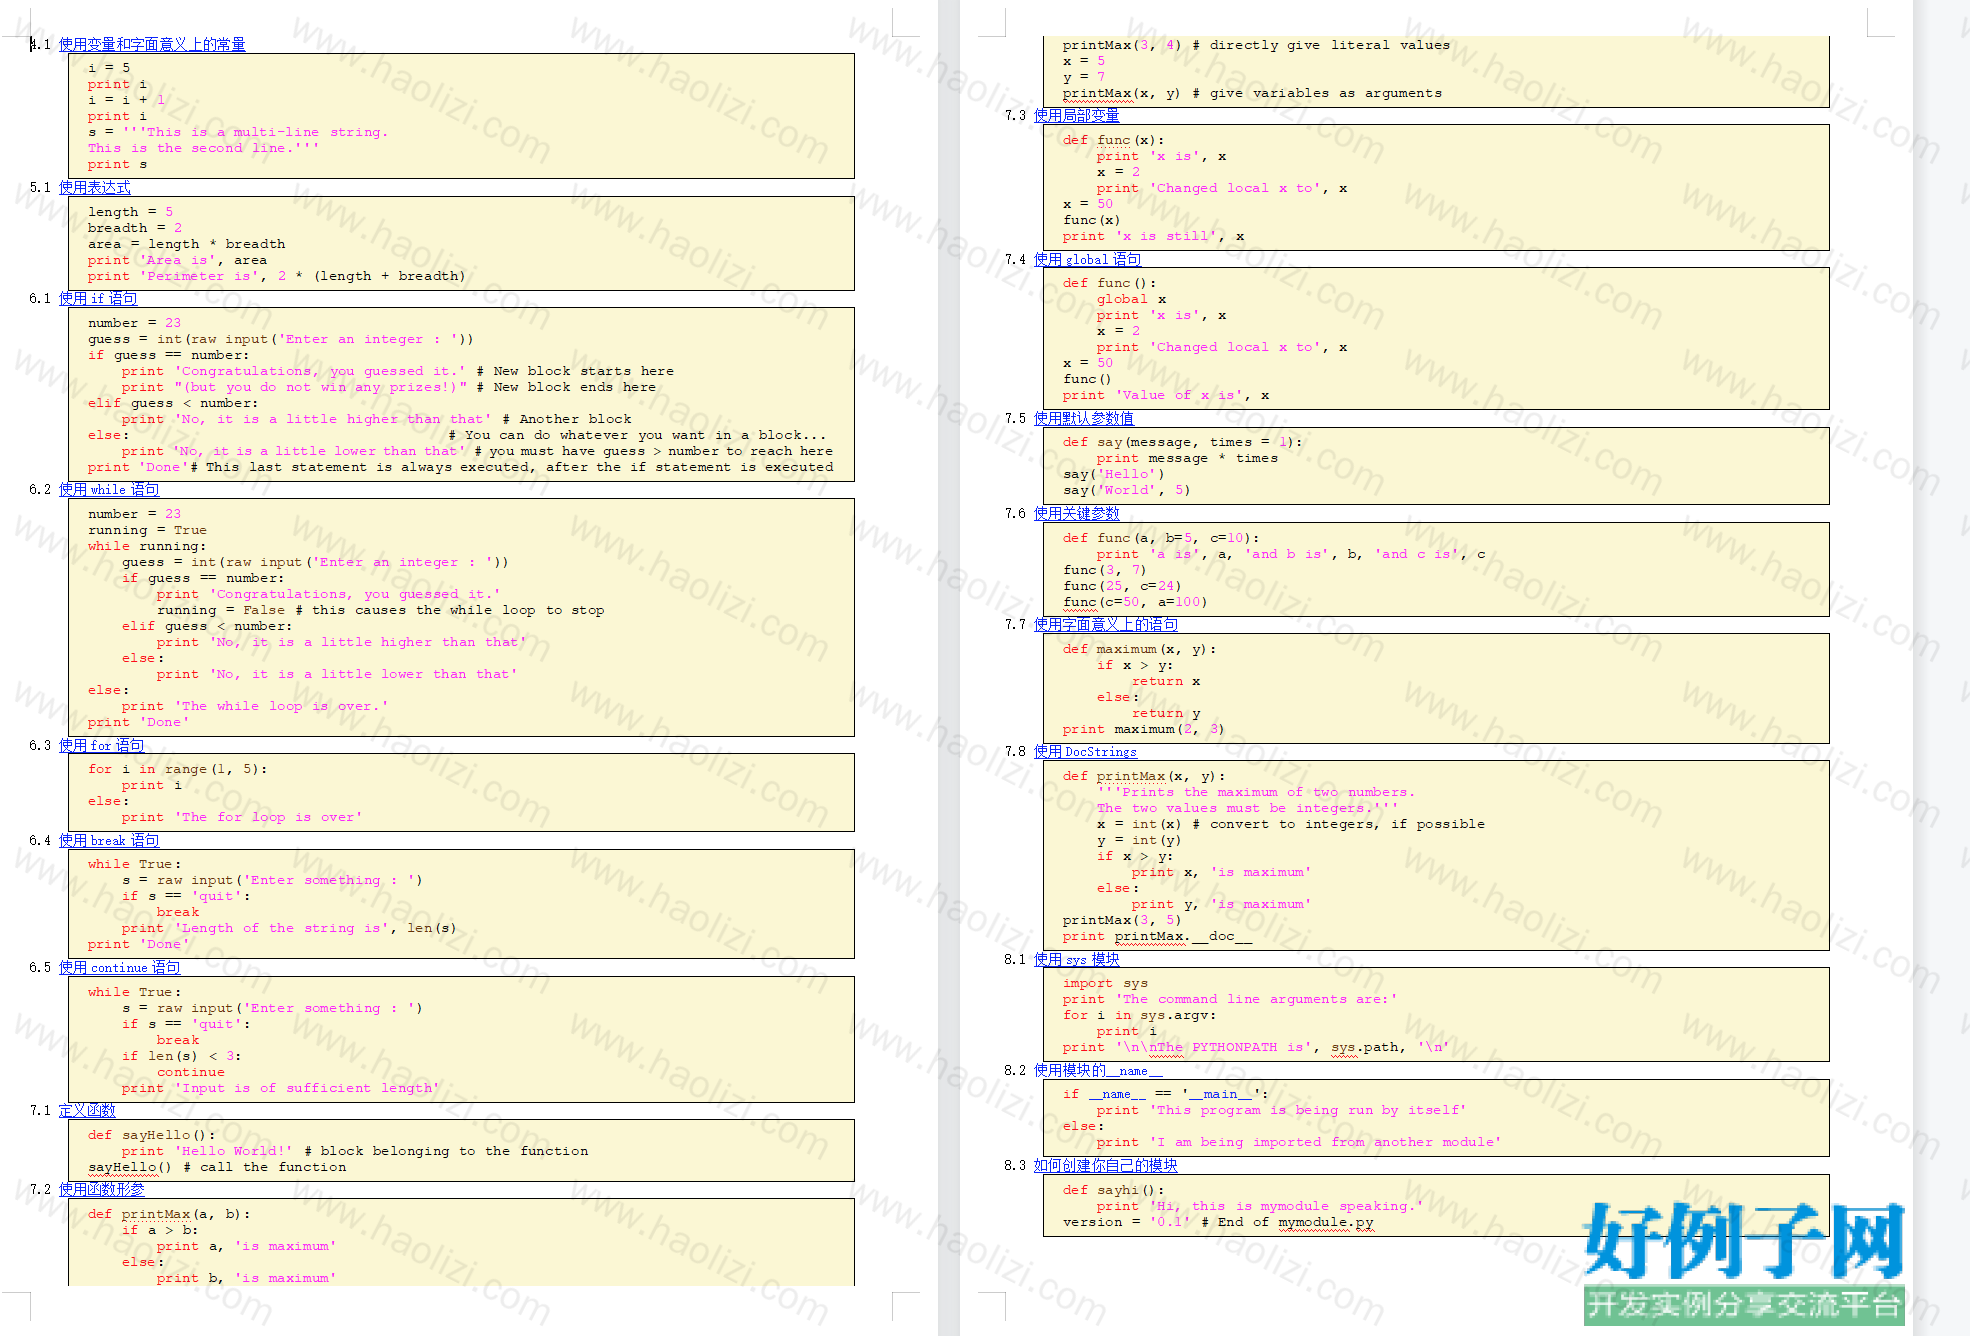
Task: Click the line "version = '0.1' # End of mymodule.py"
Action: tap(1219, 1222)
